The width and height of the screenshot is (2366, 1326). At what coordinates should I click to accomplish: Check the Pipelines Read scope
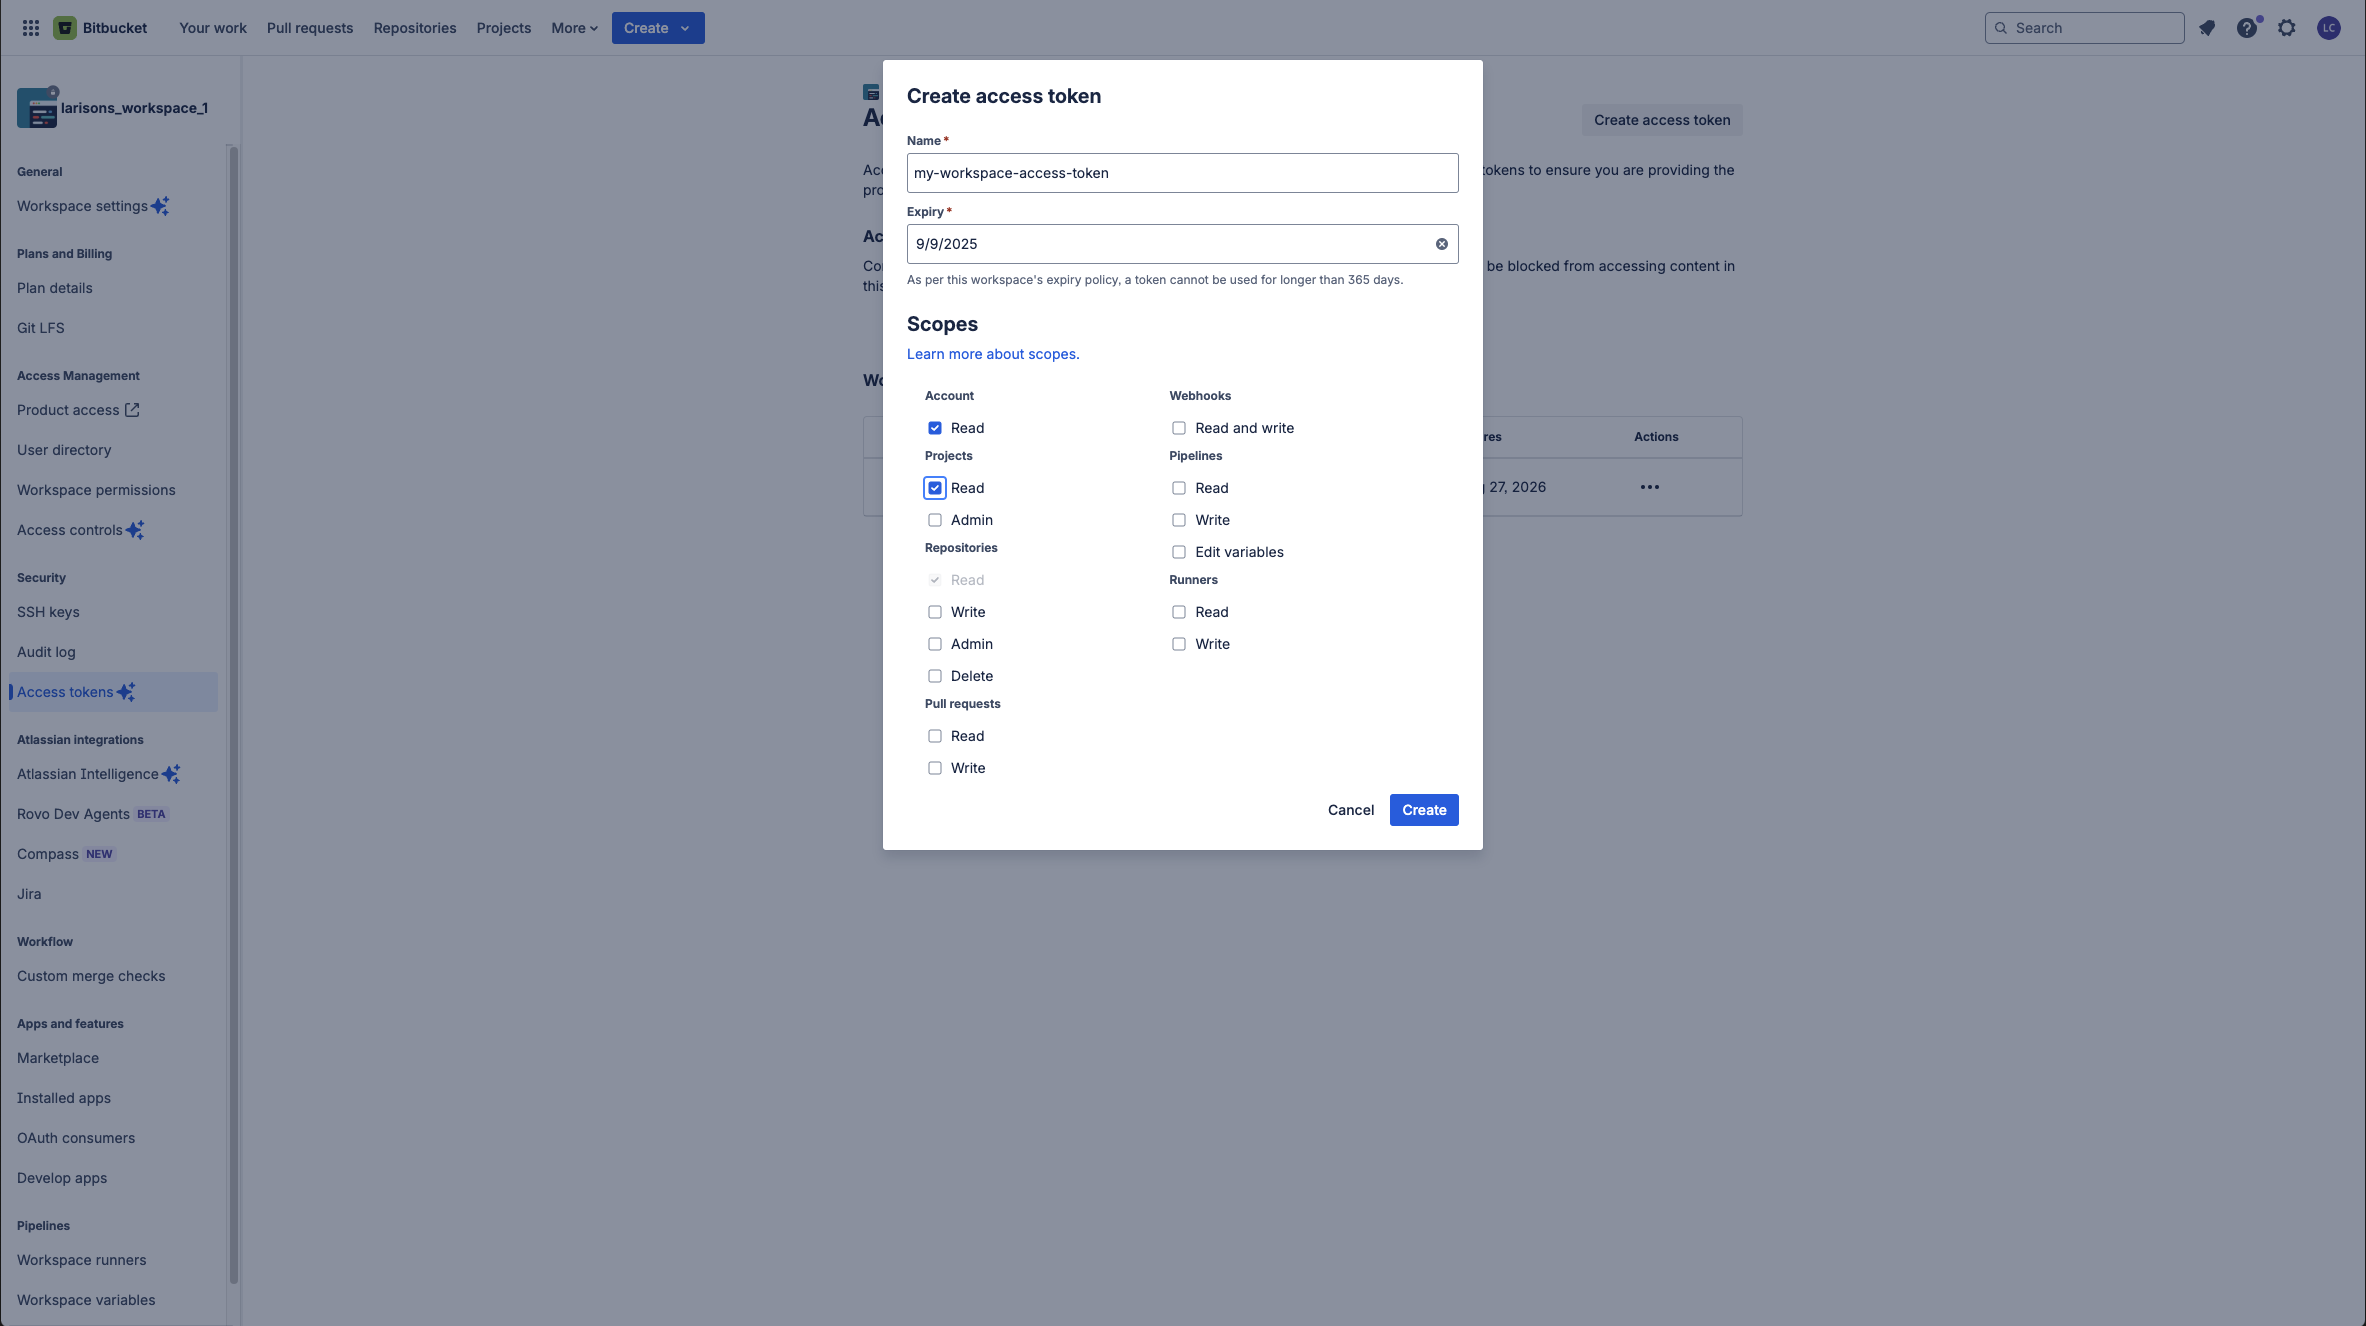(1179, 487)
